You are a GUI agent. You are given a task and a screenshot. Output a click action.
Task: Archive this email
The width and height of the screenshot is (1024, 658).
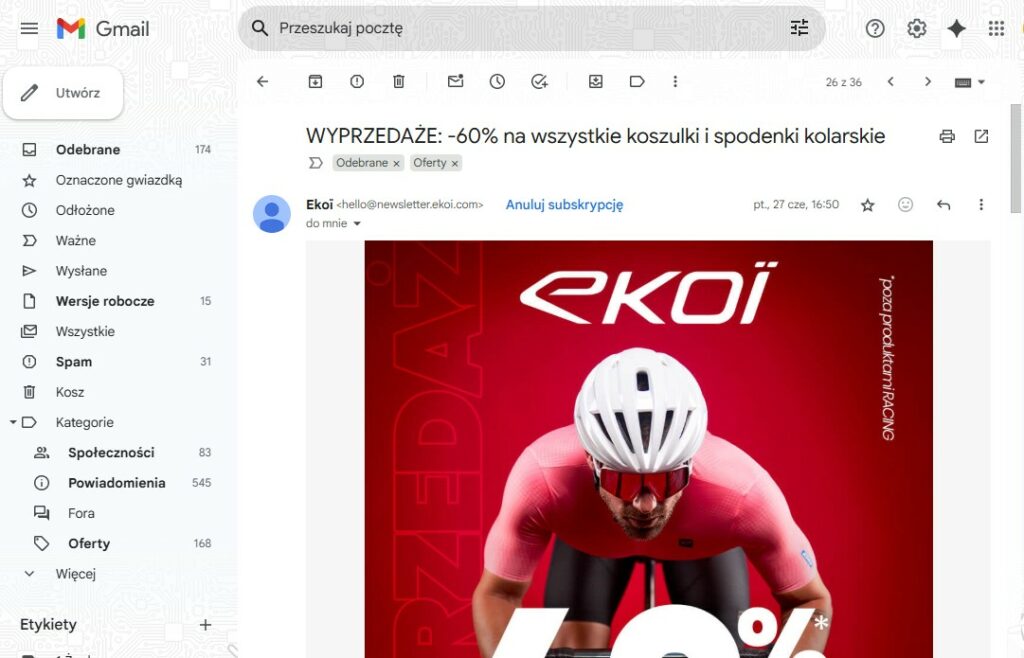click(x=315, y=82)
